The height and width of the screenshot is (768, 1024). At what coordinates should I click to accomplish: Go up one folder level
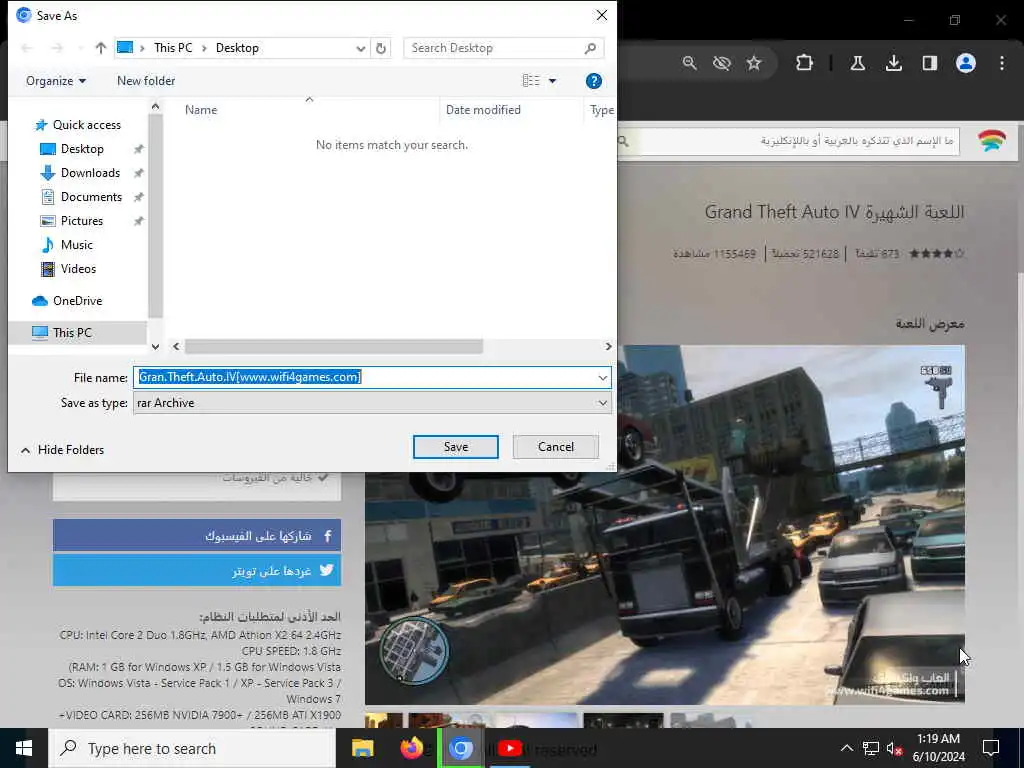tap(101, 48)
